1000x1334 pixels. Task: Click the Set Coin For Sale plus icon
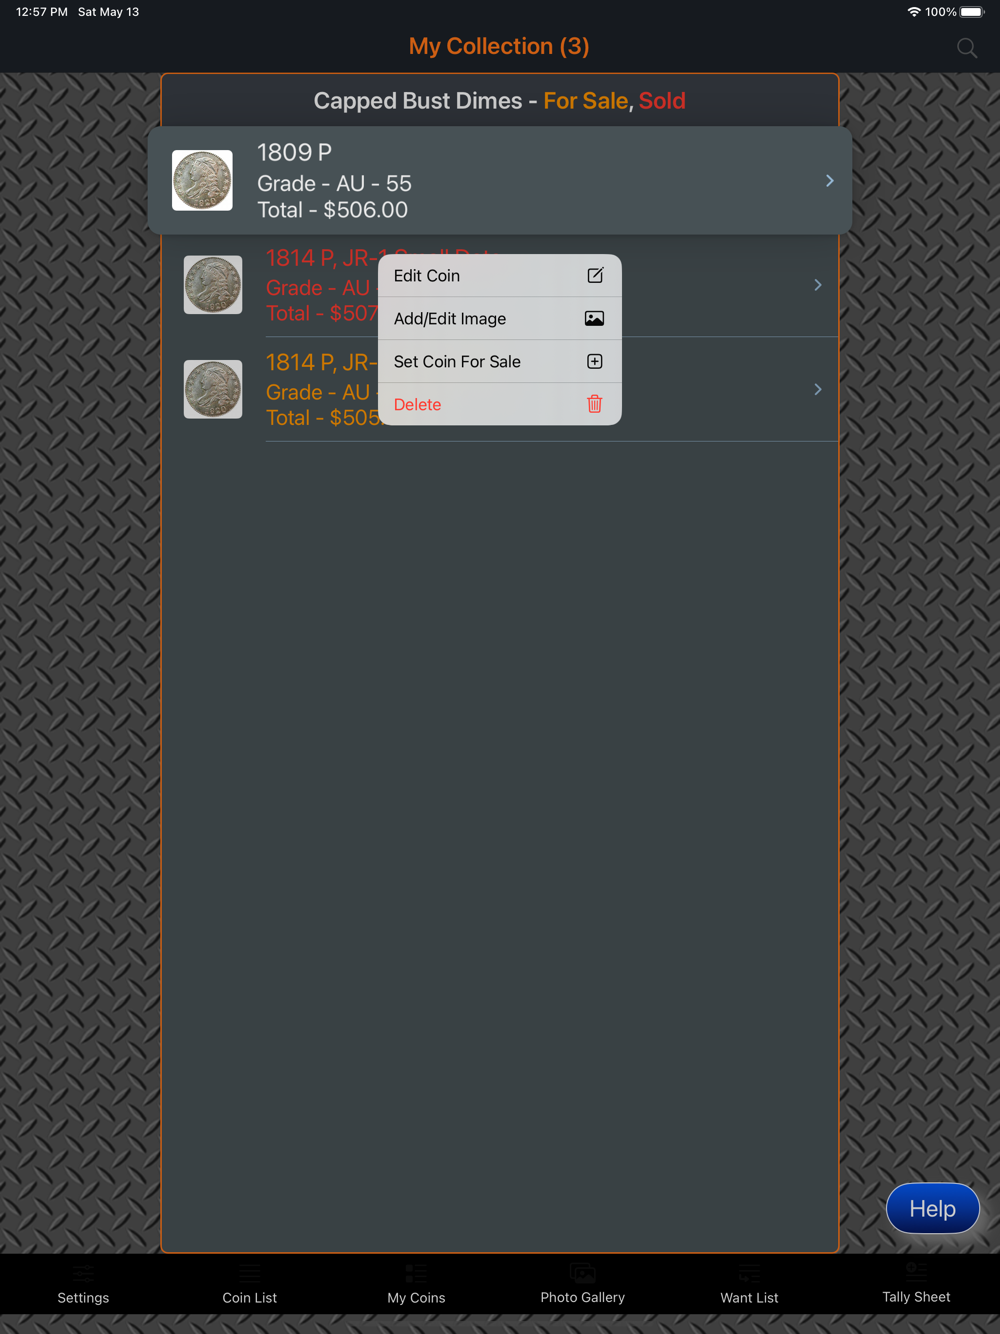click(595, 361)
